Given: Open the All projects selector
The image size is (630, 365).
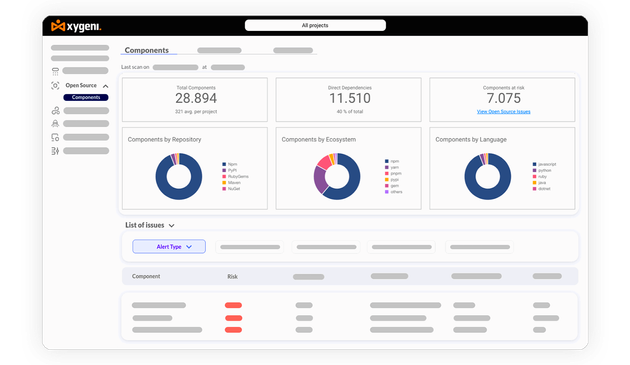Looking at the screenshot, I should coord(315,25).
